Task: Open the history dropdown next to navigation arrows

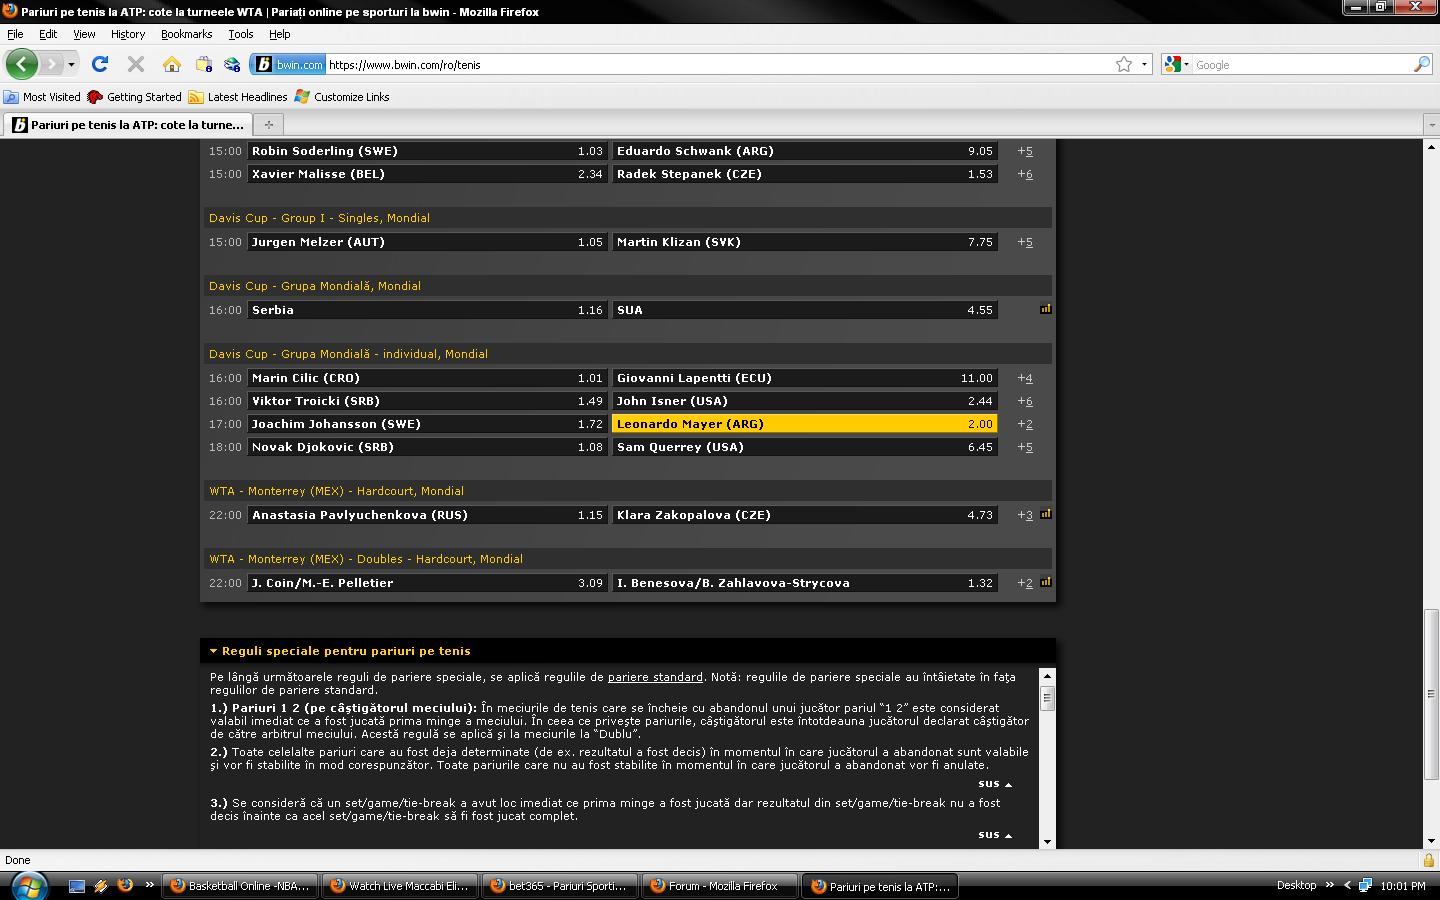Action: coord(71,64)
